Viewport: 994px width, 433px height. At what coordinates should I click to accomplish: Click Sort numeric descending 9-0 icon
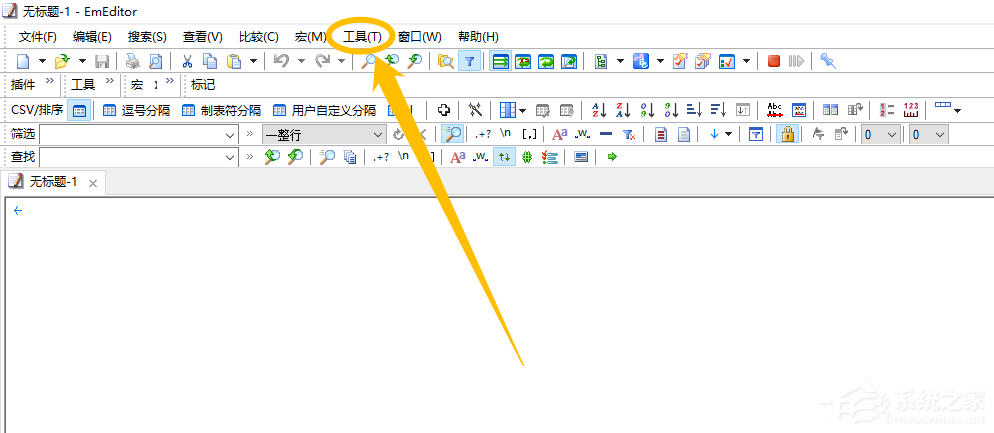[671, 110]
